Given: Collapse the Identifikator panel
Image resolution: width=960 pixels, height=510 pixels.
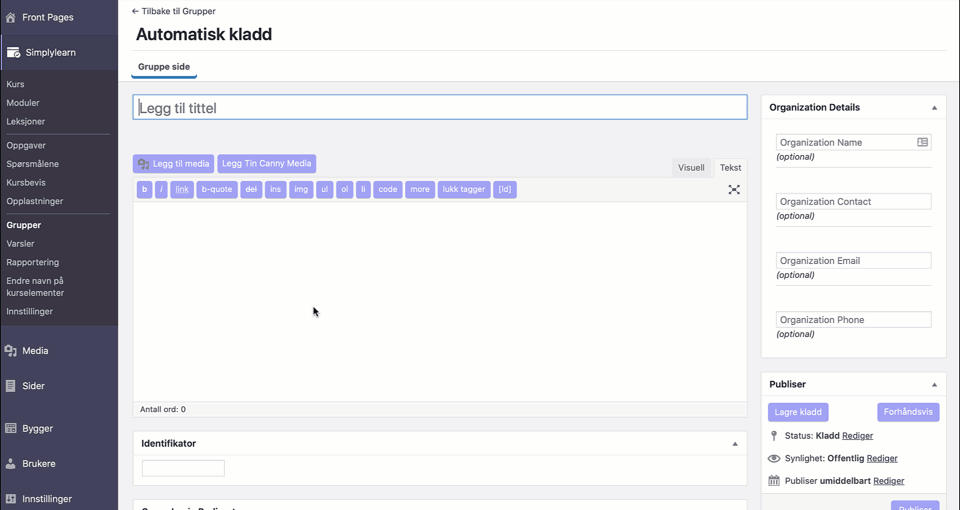Looking at the screenshot, I should coord(735,444).
